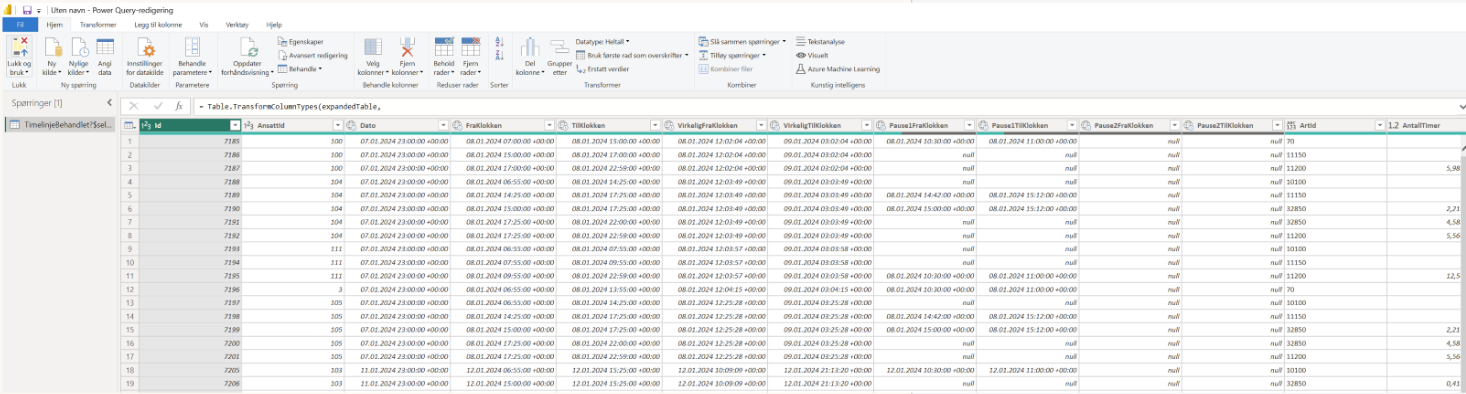Switch to Hjelp tab
The width and height of the screenshot is (1466, 394).
coord(274,24)
